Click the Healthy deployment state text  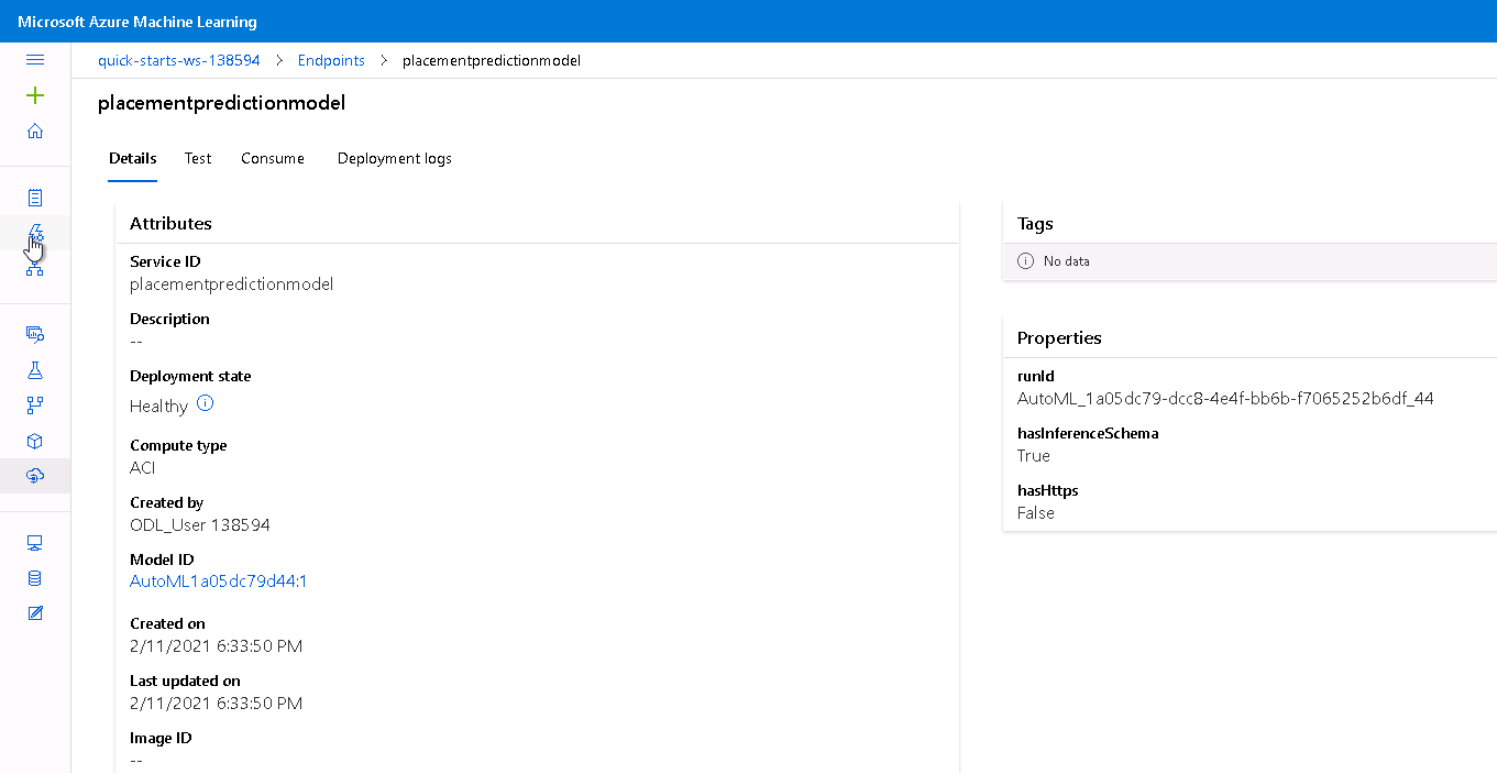click(x=158, y=406)
